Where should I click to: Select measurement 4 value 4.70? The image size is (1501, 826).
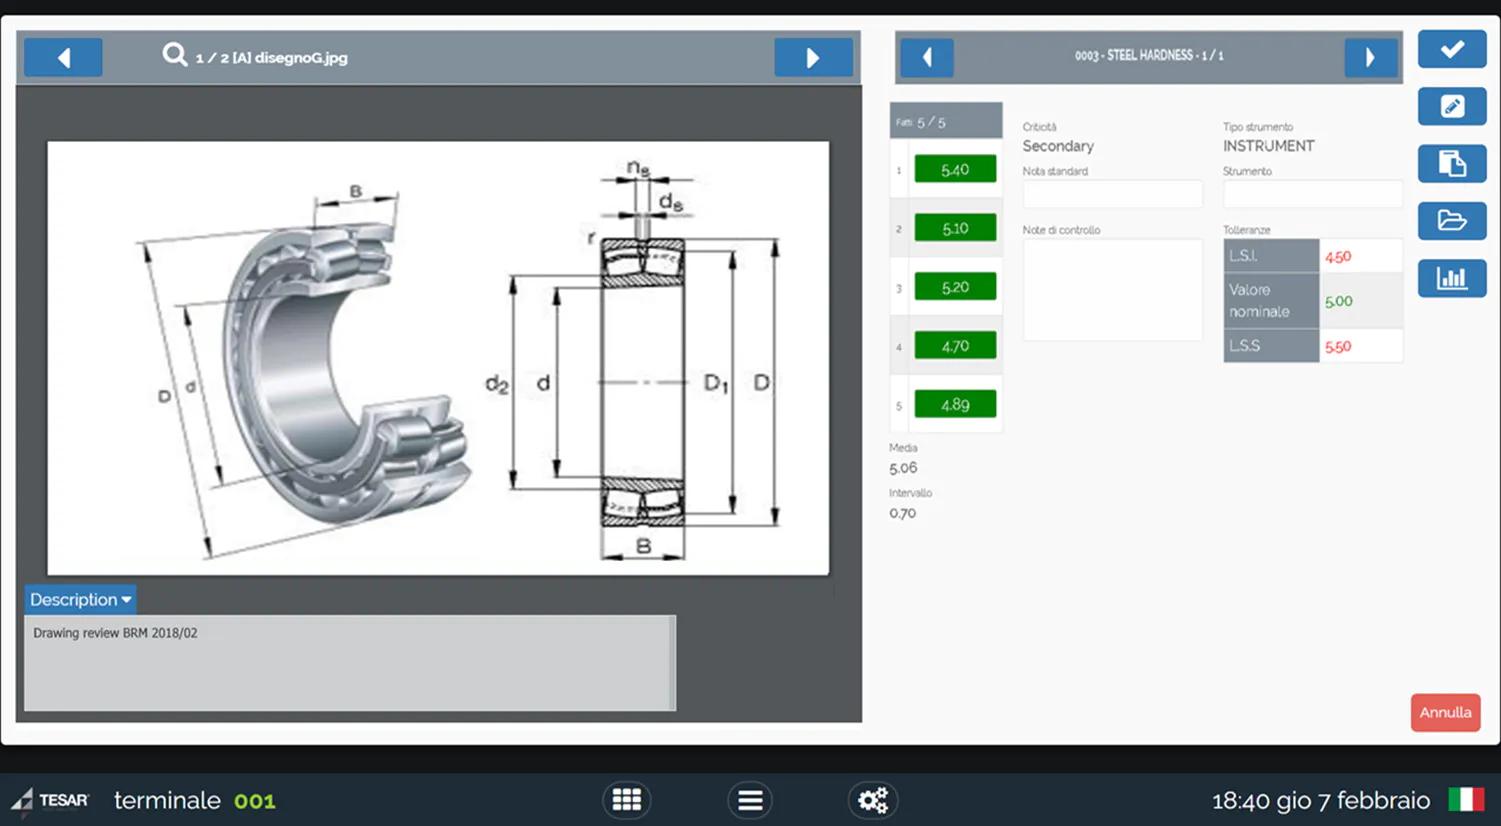click(x=955, y=346)
